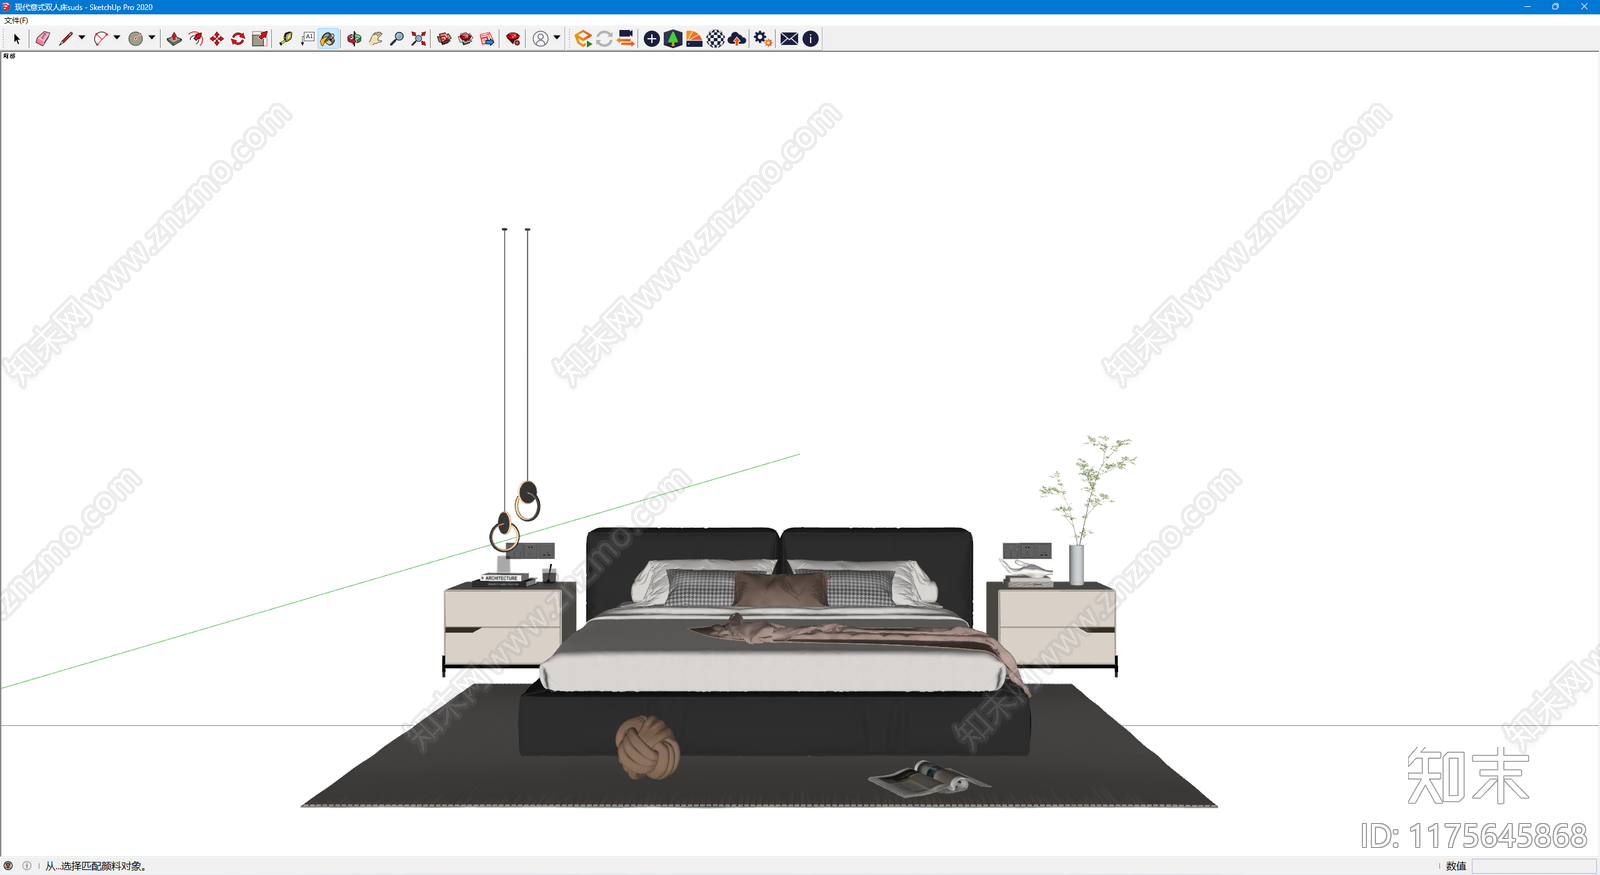Choose the Move tool
This screenshot has width=1600, height=875.
coord(217,39)
